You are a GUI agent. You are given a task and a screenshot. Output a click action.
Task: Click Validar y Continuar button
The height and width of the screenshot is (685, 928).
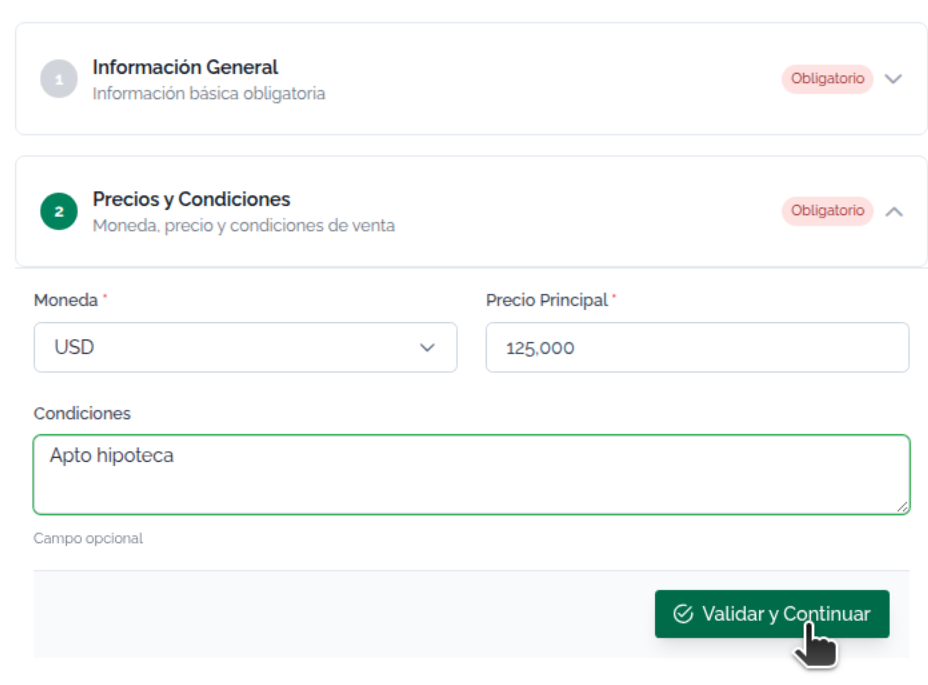pos(772,614)
